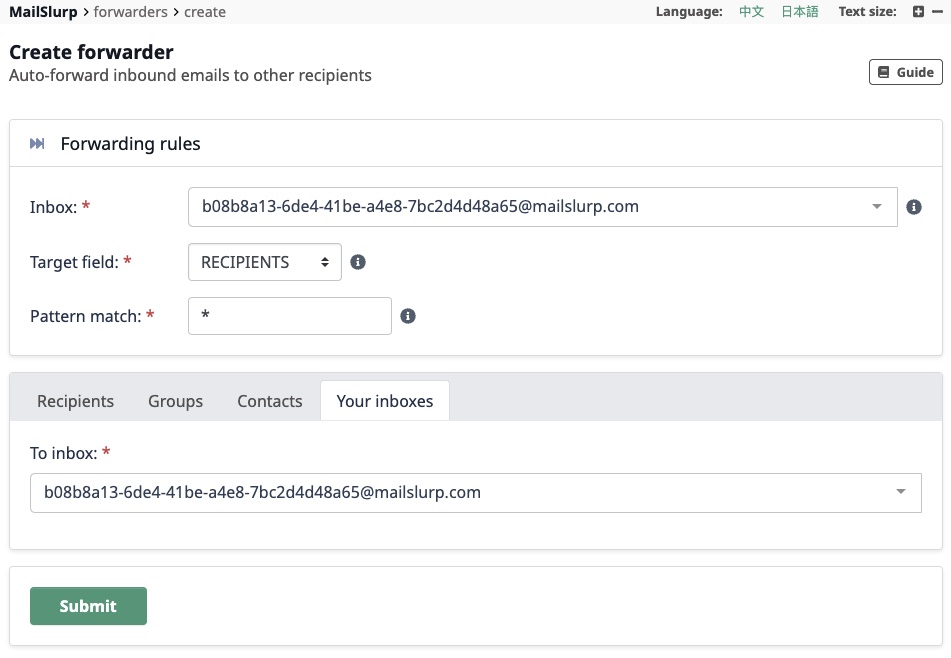This screenshot has height=658, width=951.
Task: Click the Forwarding rules section title
Action: tap(130, 144)
